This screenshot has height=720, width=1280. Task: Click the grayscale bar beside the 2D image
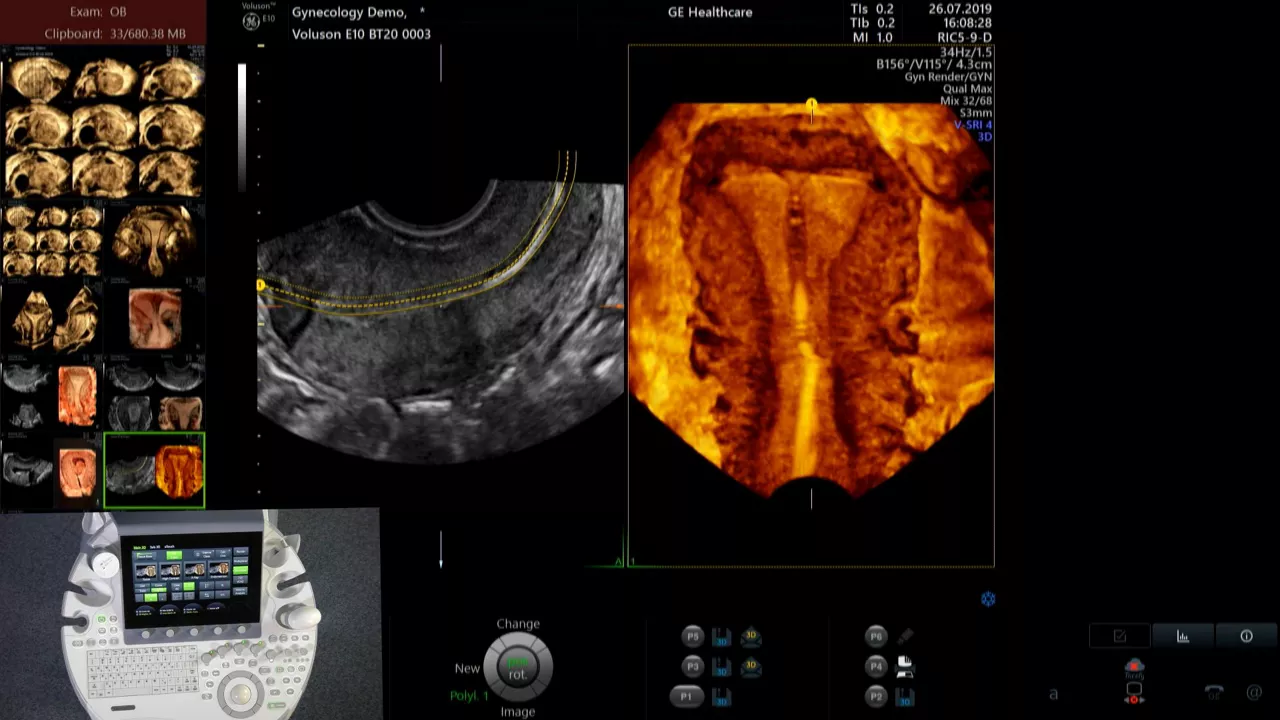pos(242,127)
